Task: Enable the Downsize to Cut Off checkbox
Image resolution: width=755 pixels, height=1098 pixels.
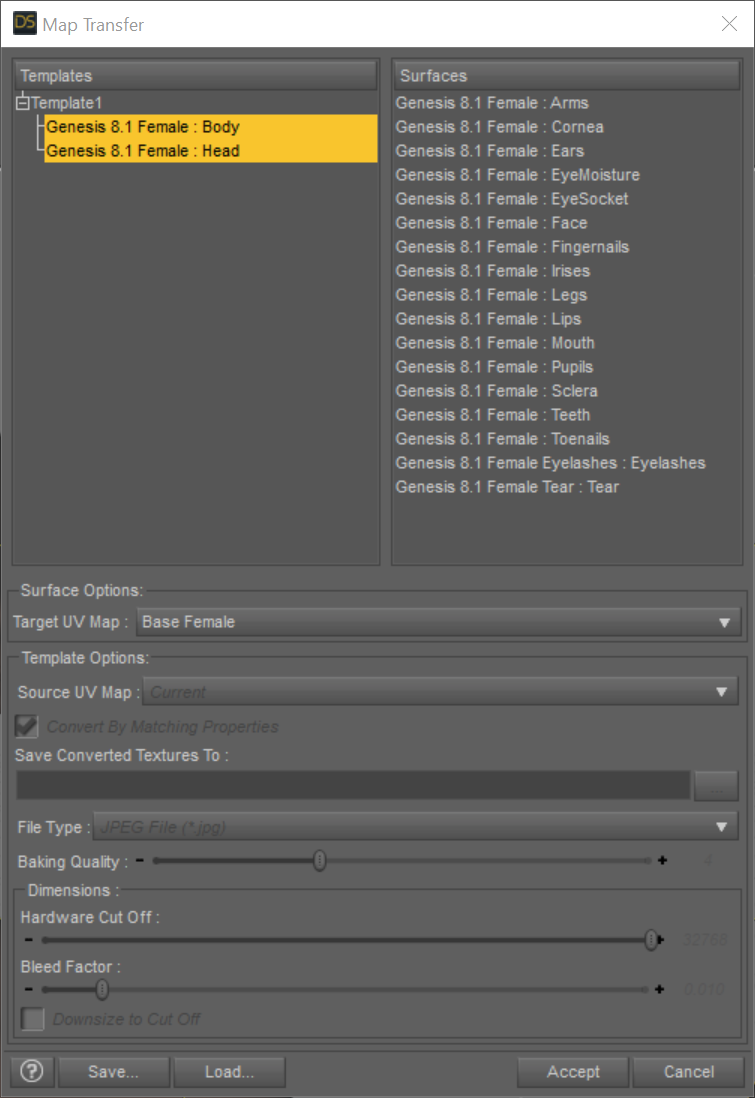Action: (32, 1019)
